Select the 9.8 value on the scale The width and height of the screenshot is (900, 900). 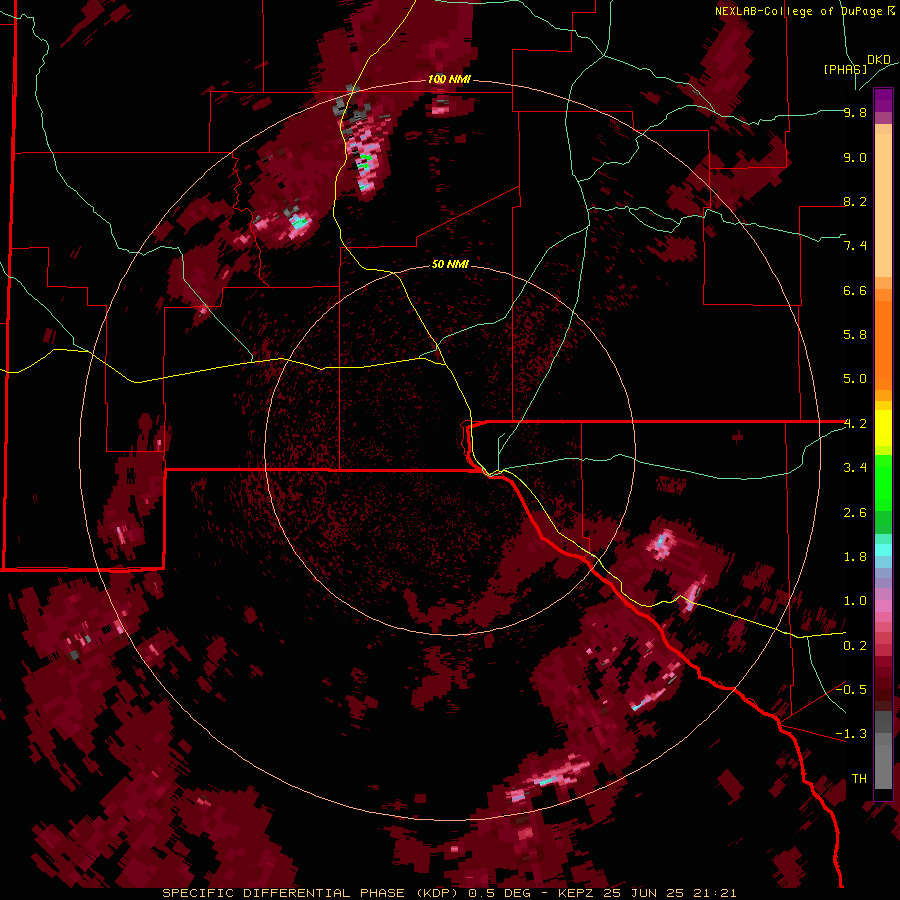point(855,112)
